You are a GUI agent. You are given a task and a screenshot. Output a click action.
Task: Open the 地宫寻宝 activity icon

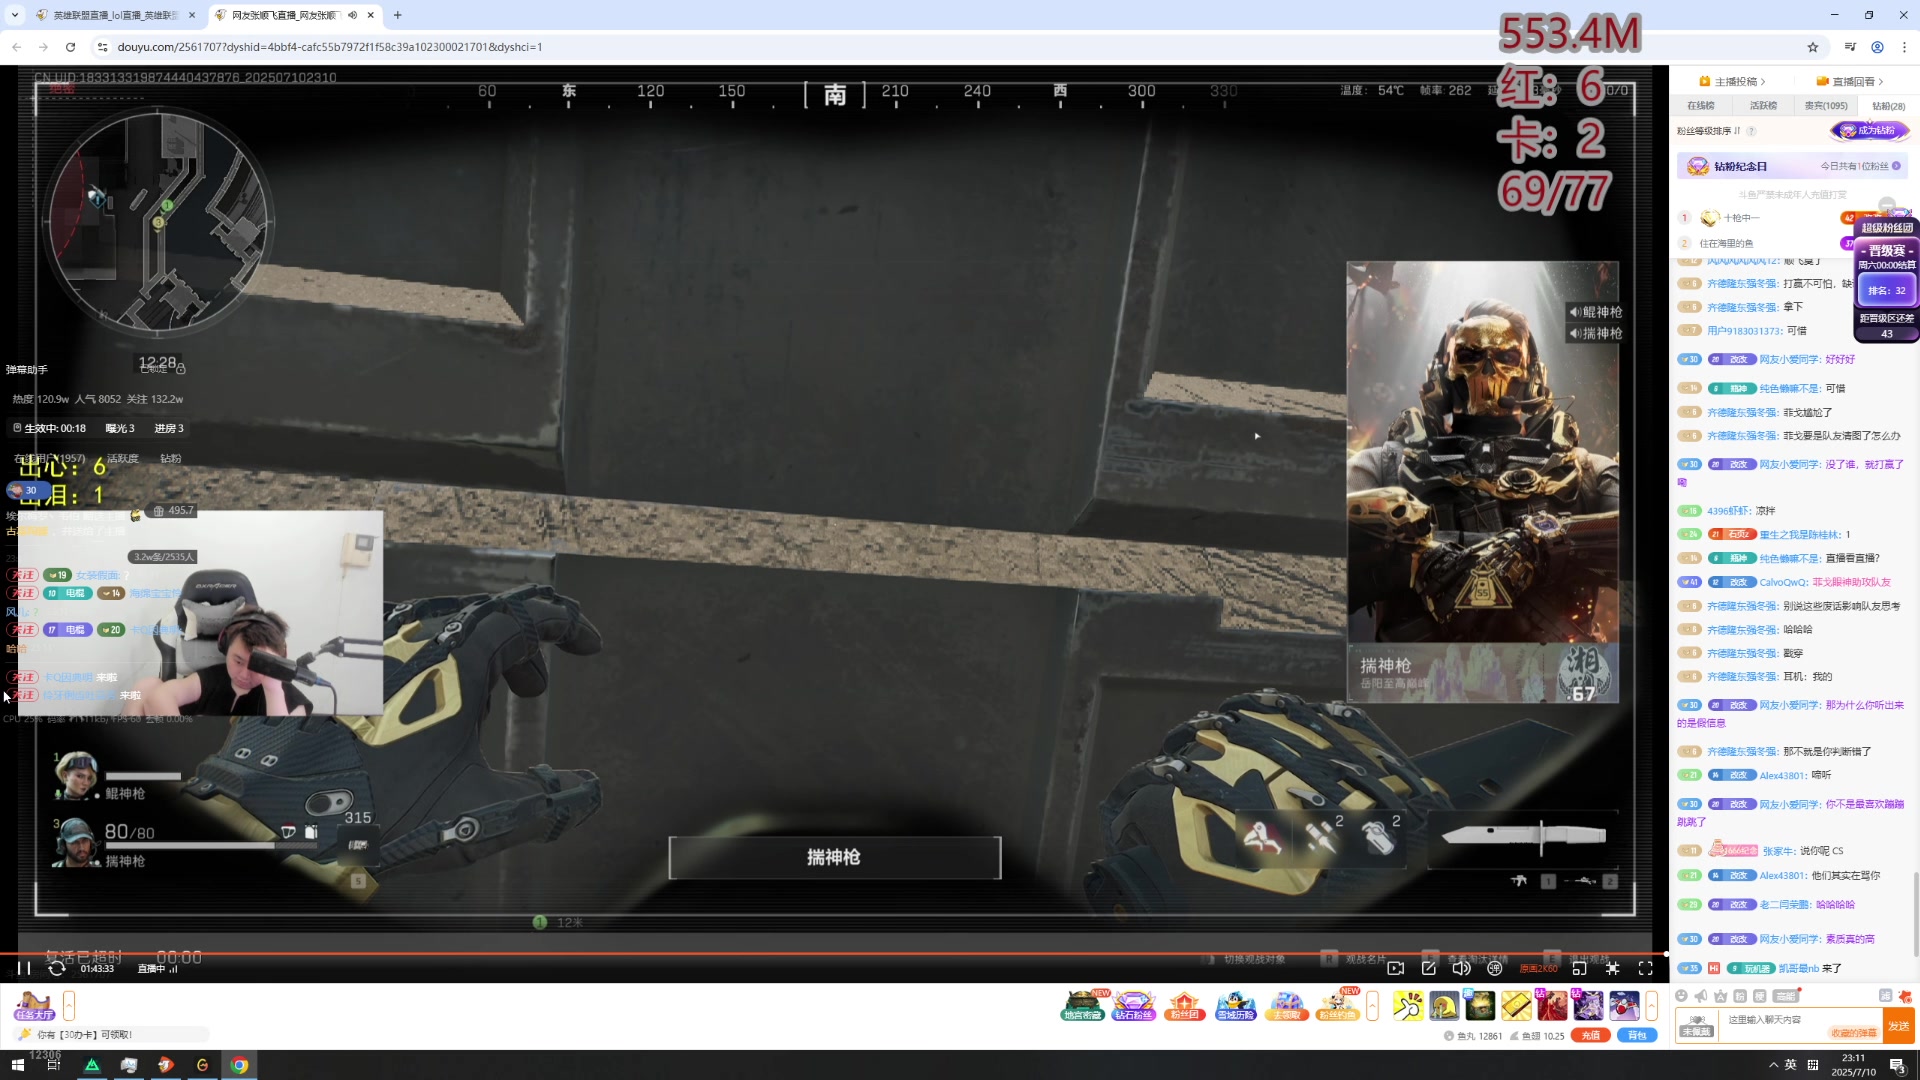point(1084,1005)
